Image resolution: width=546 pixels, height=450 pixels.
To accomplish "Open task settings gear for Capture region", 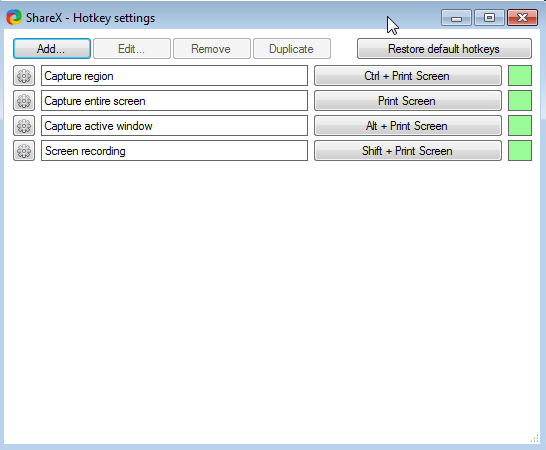I will (24, 76).
